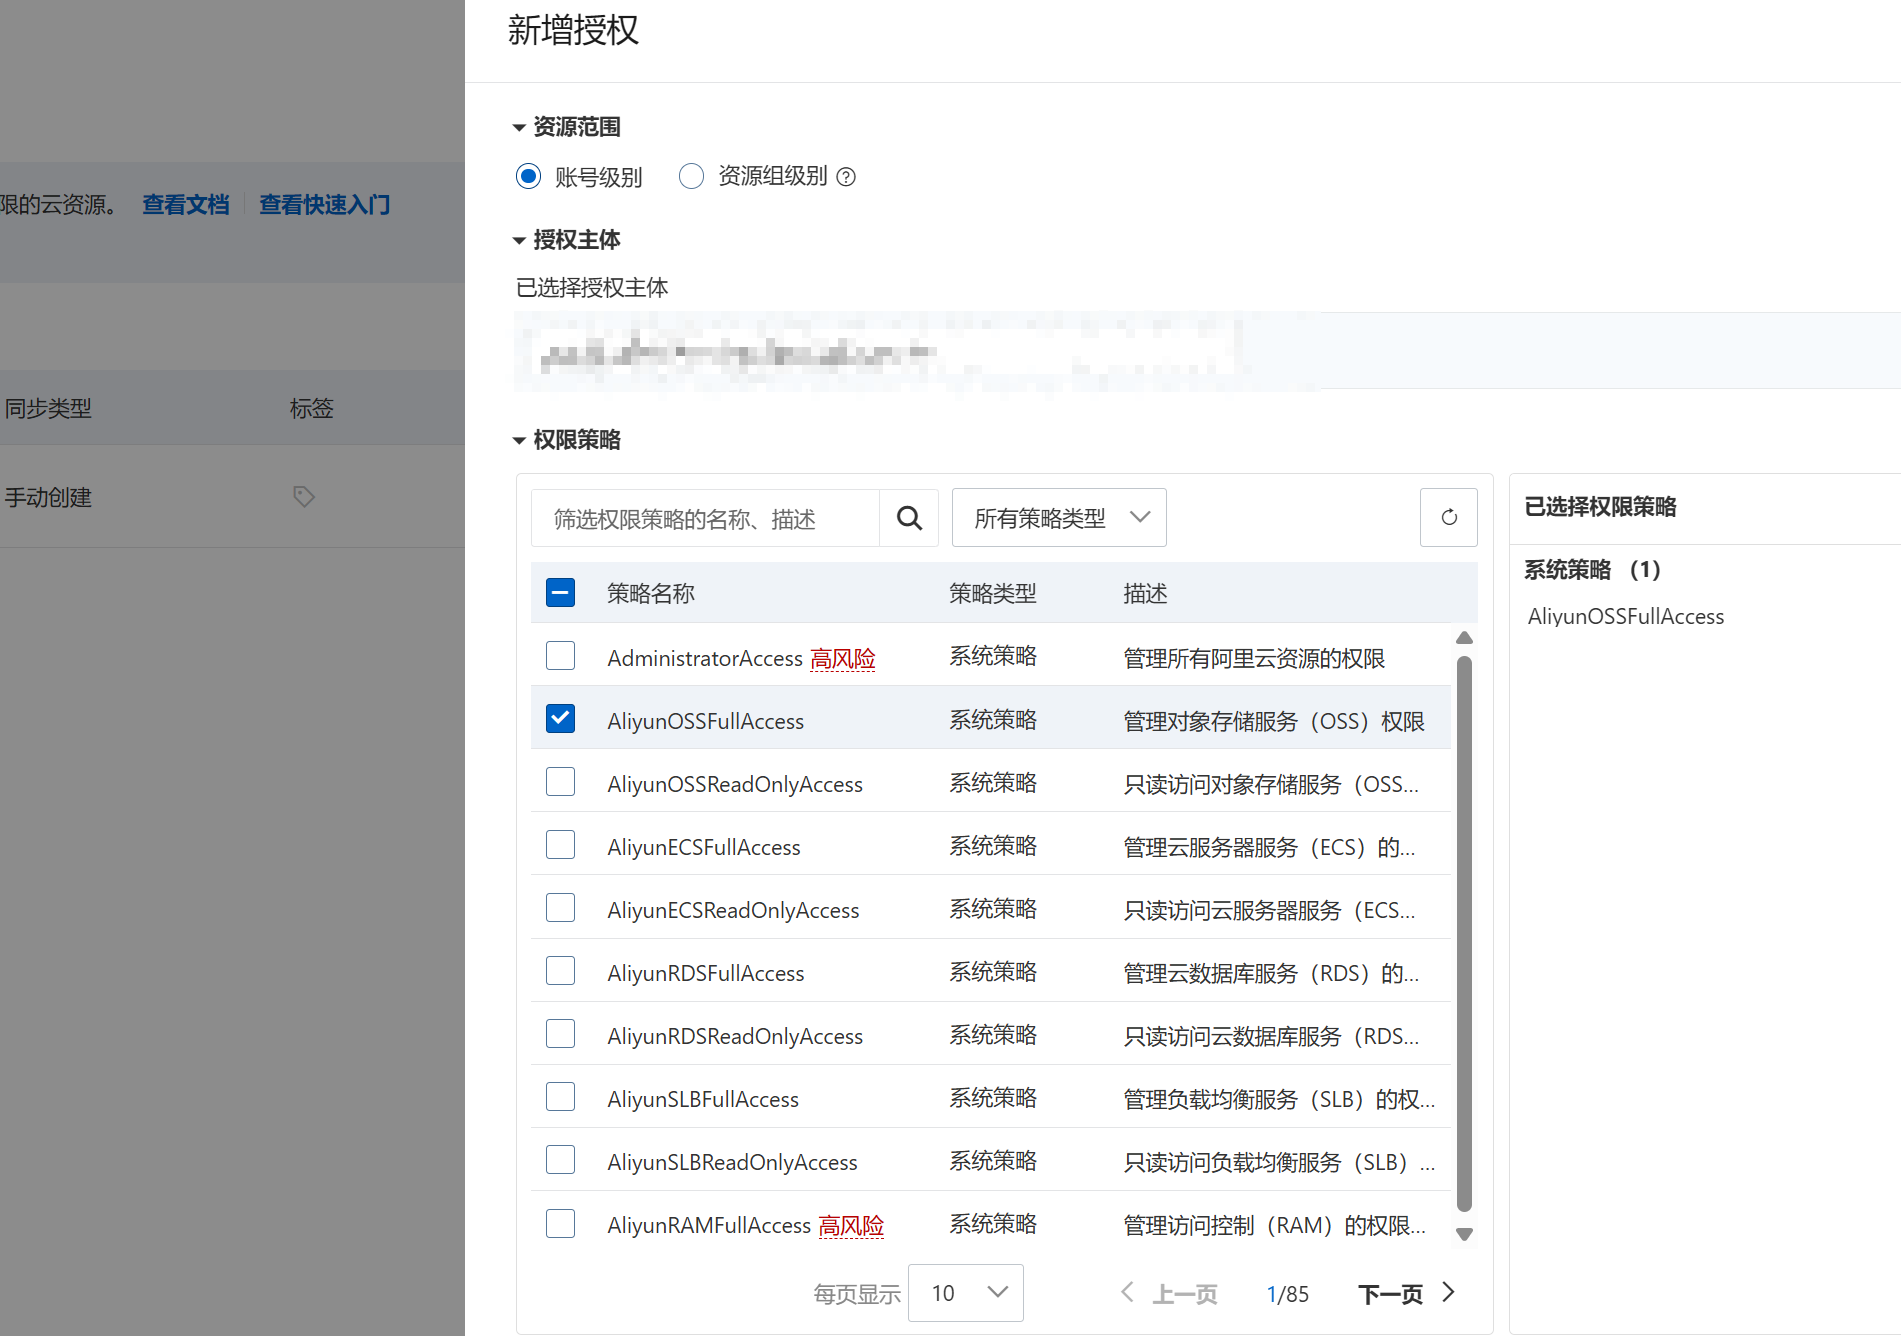Click the 手动创建 cell
Viewport: 1901px width, 1336px height.
48,497
